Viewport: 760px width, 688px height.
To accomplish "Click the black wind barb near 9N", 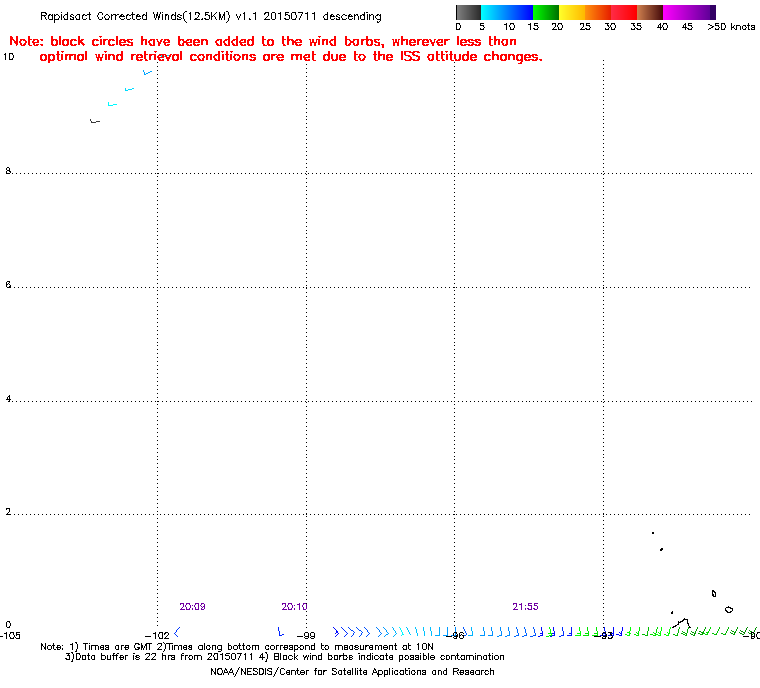I will (x=95, y=121).
